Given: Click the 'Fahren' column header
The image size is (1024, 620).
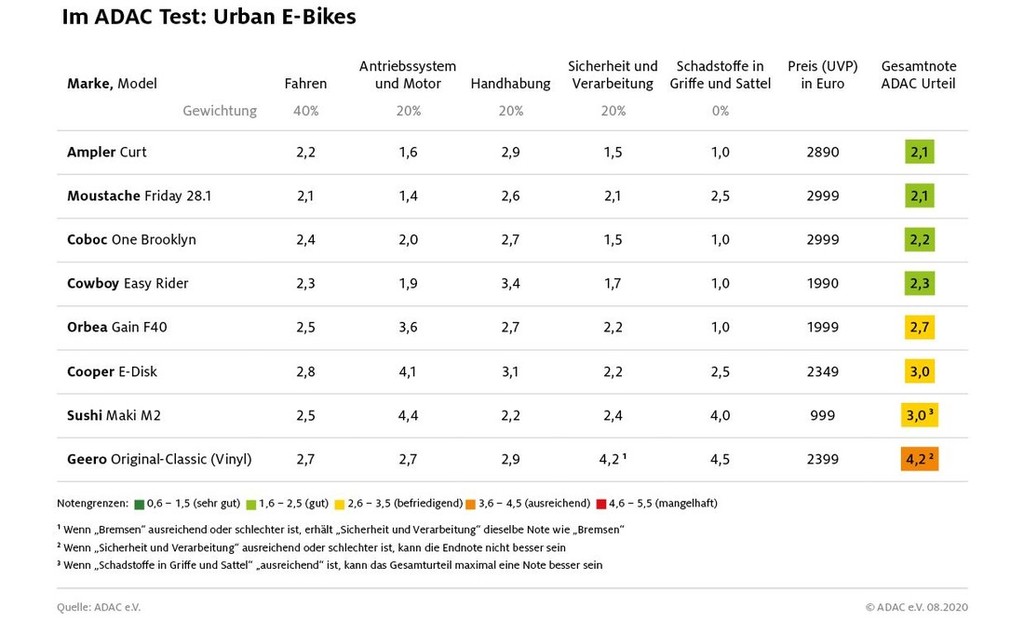Looking at the screenshot, I should pos(305,84).
